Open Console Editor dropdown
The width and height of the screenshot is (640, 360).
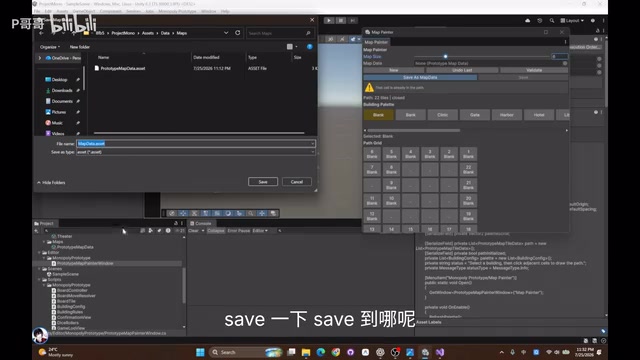[x=260, y=231]
